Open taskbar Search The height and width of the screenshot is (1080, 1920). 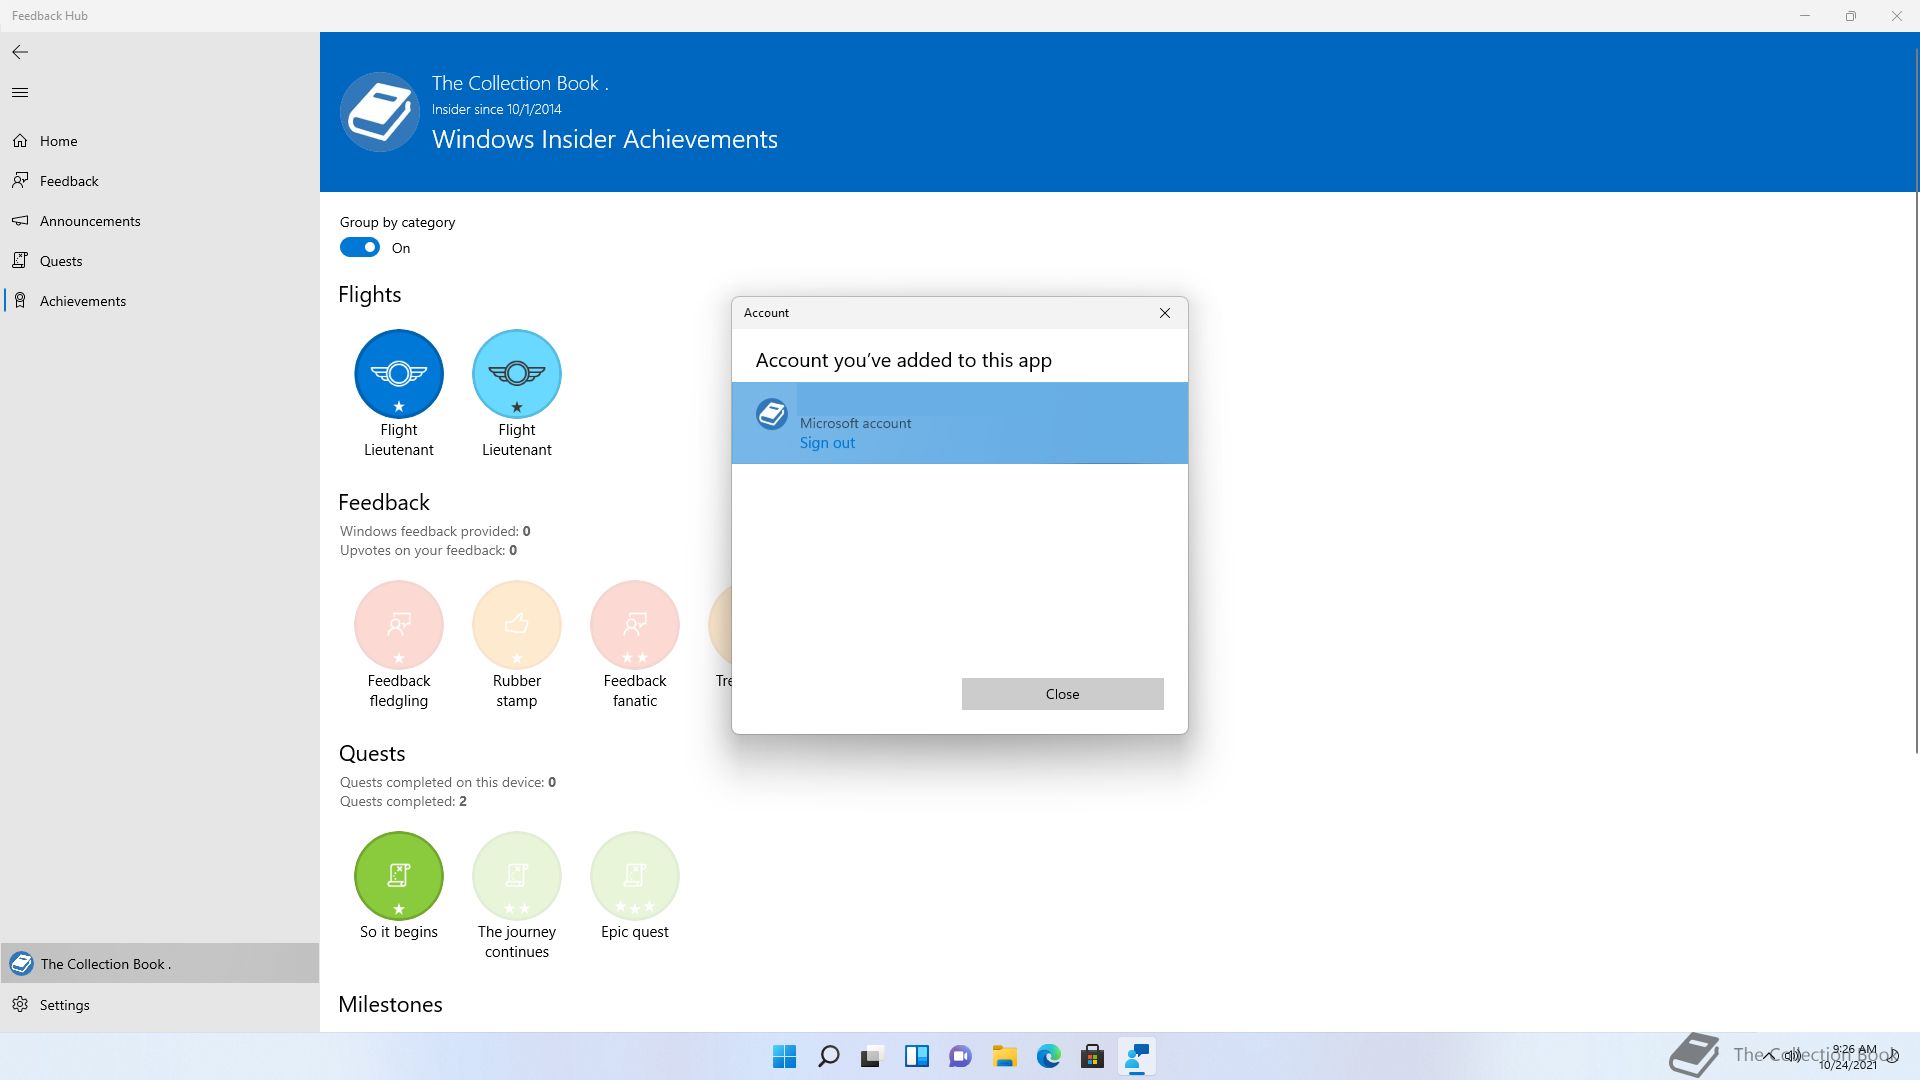pyautogui.click(x=829, y=1056)
